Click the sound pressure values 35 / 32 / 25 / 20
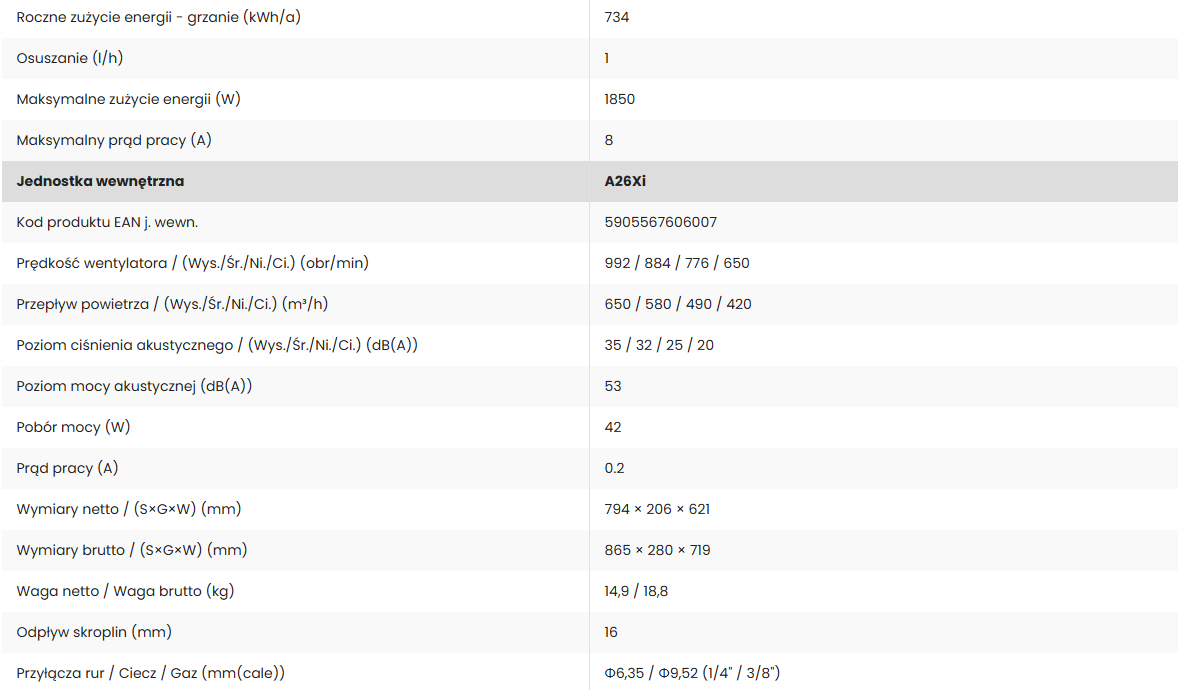1181x690 pixels. pos(658,345)
